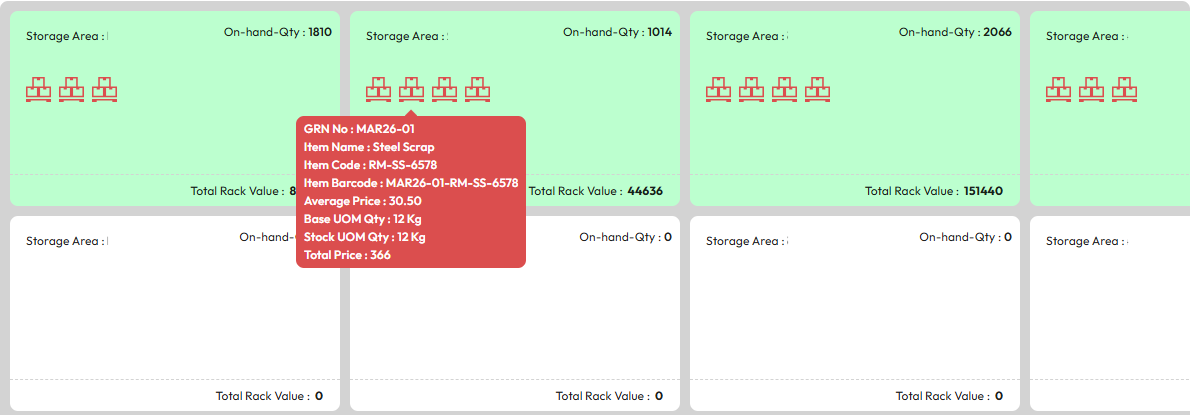
Task: Click the On-hand-Qty 1810 label
Action: point(277,32)
